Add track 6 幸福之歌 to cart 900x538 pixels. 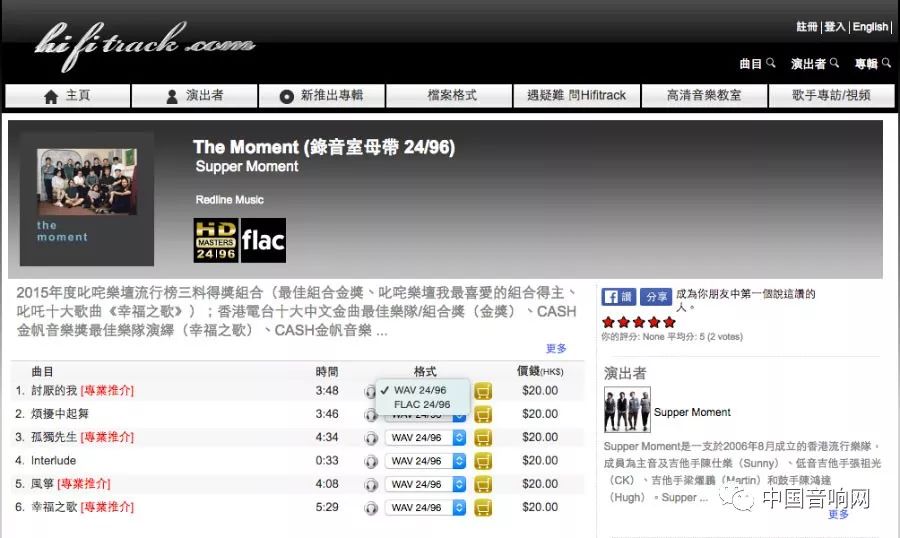(x=483, y=508)
